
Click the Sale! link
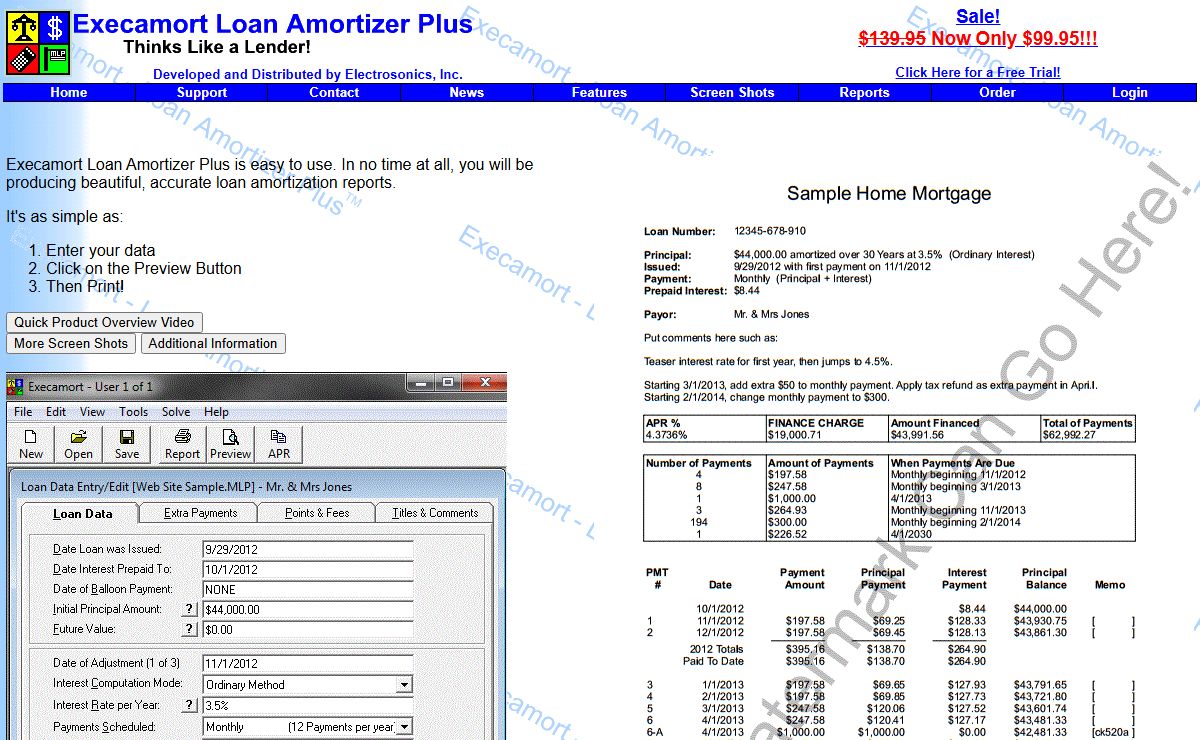point(978,16)
